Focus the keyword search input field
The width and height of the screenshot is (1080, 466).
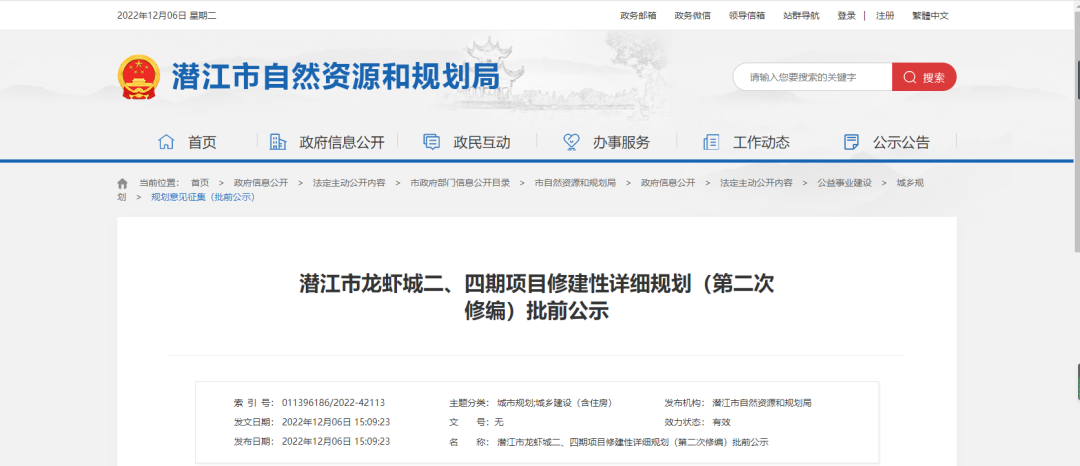812,77
